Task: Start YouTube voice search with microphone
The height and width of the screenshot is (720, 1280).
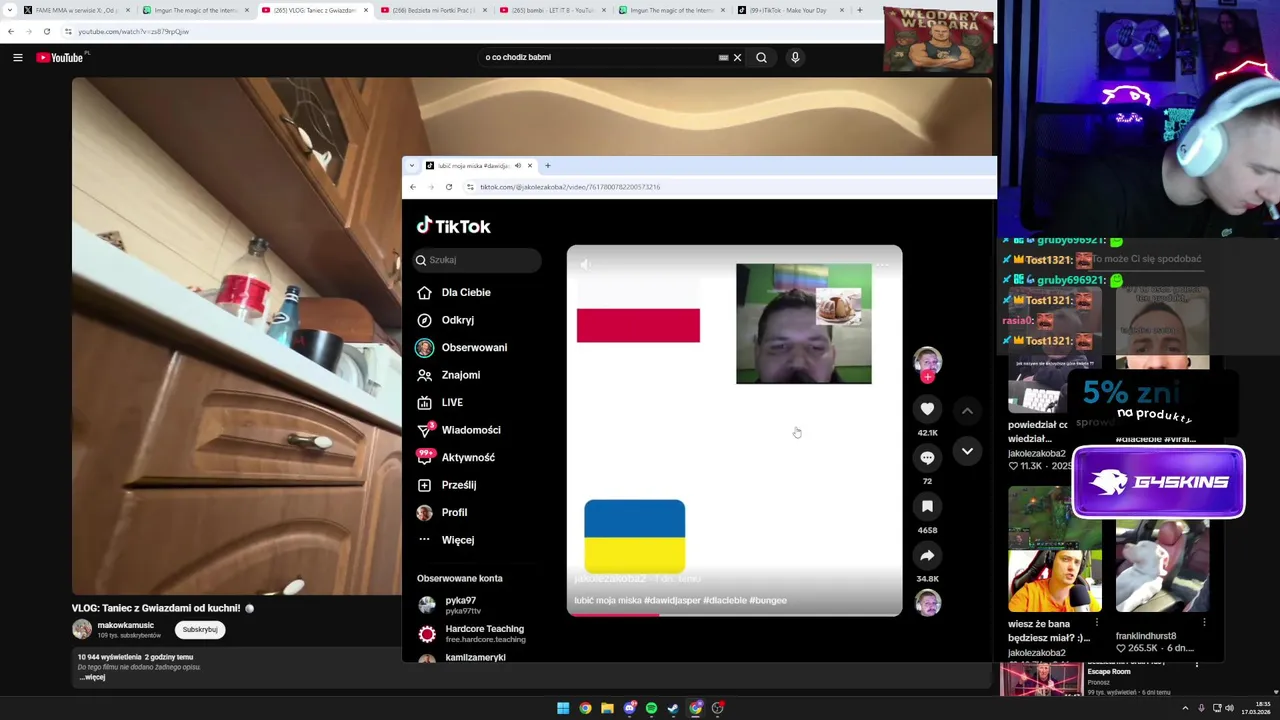Action: pyautogui.click(x=795, y=57)
